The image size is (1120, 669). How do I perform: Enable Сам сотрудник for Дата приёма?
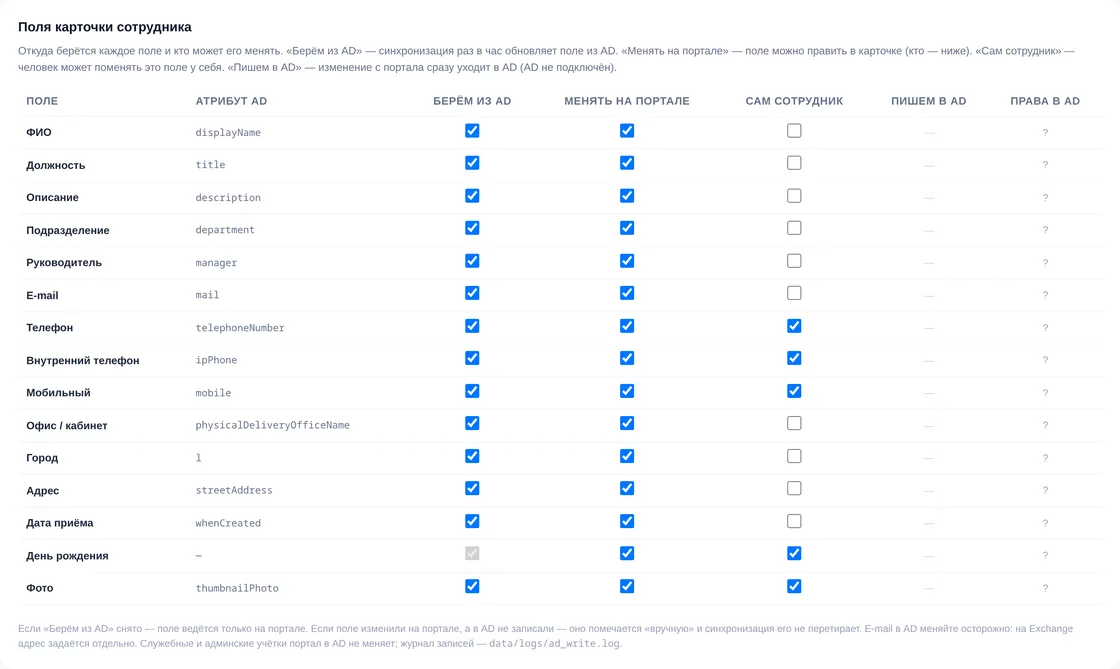(x=794, y=521)
